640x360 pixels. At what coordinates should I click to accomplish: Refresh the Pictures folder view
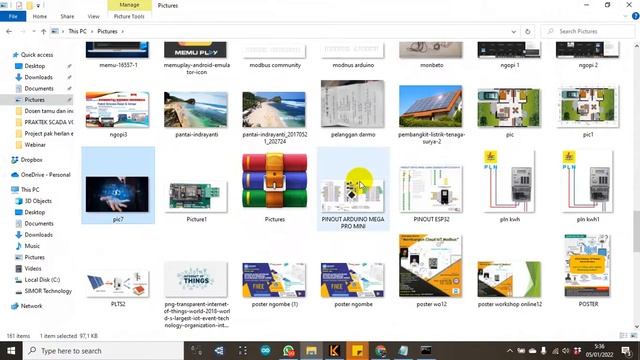527,31
